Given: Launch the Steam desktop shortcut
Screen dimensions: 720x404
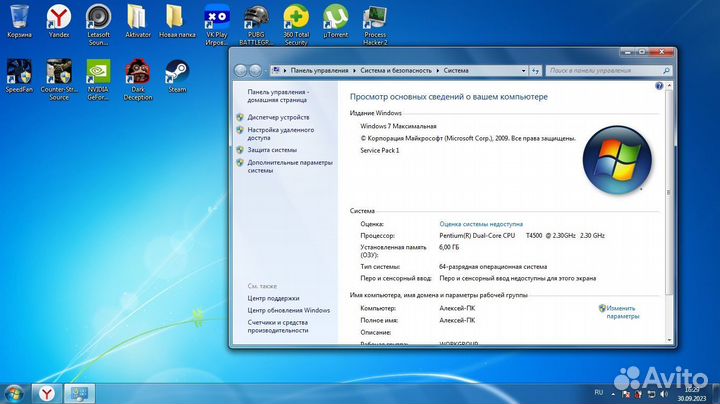Looking at the screenshot, I should [x=177, y=77].
